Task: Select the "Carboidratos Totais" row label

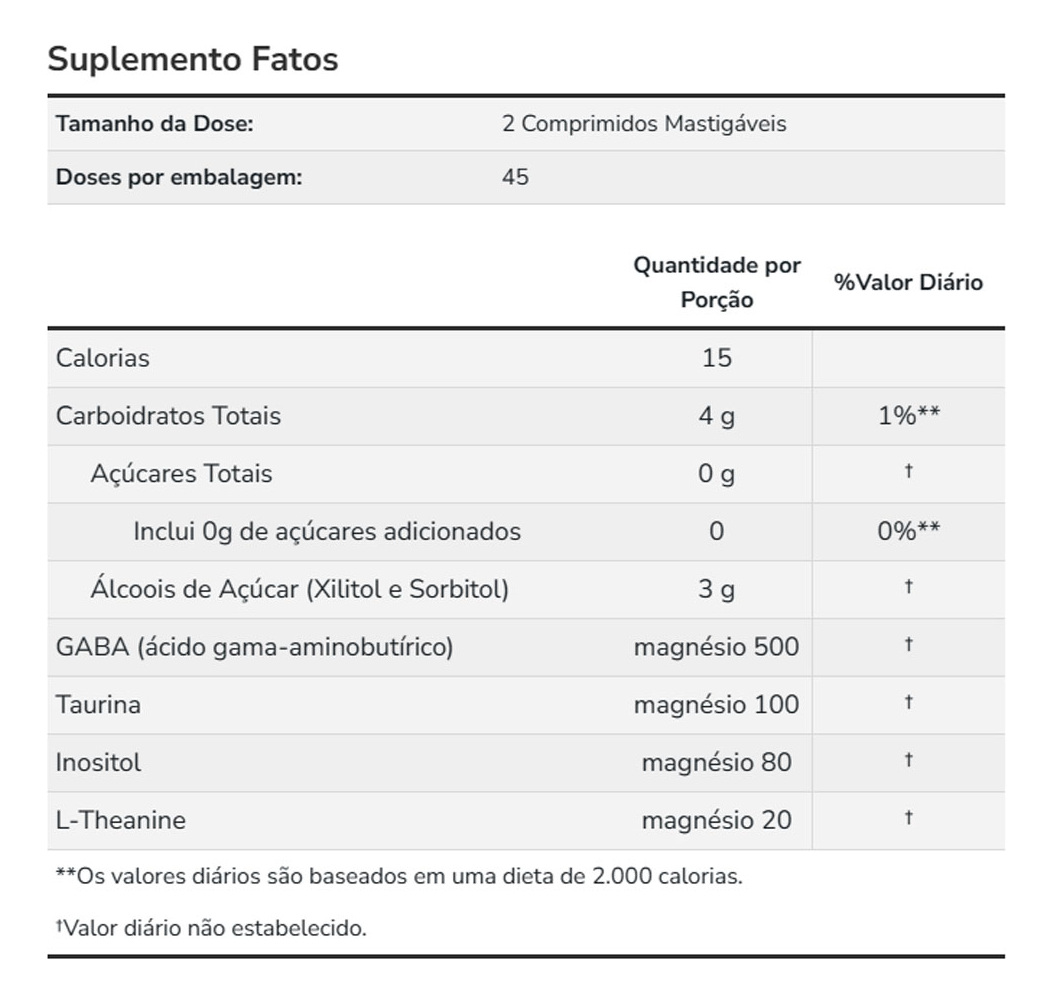Action: (x=169, y=416)
